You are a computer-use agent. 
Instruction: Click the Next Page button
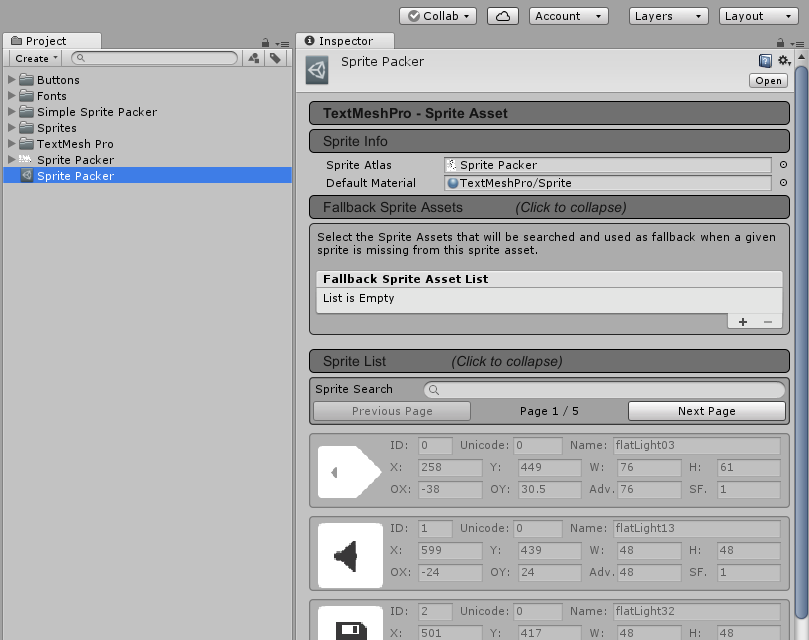706,411
